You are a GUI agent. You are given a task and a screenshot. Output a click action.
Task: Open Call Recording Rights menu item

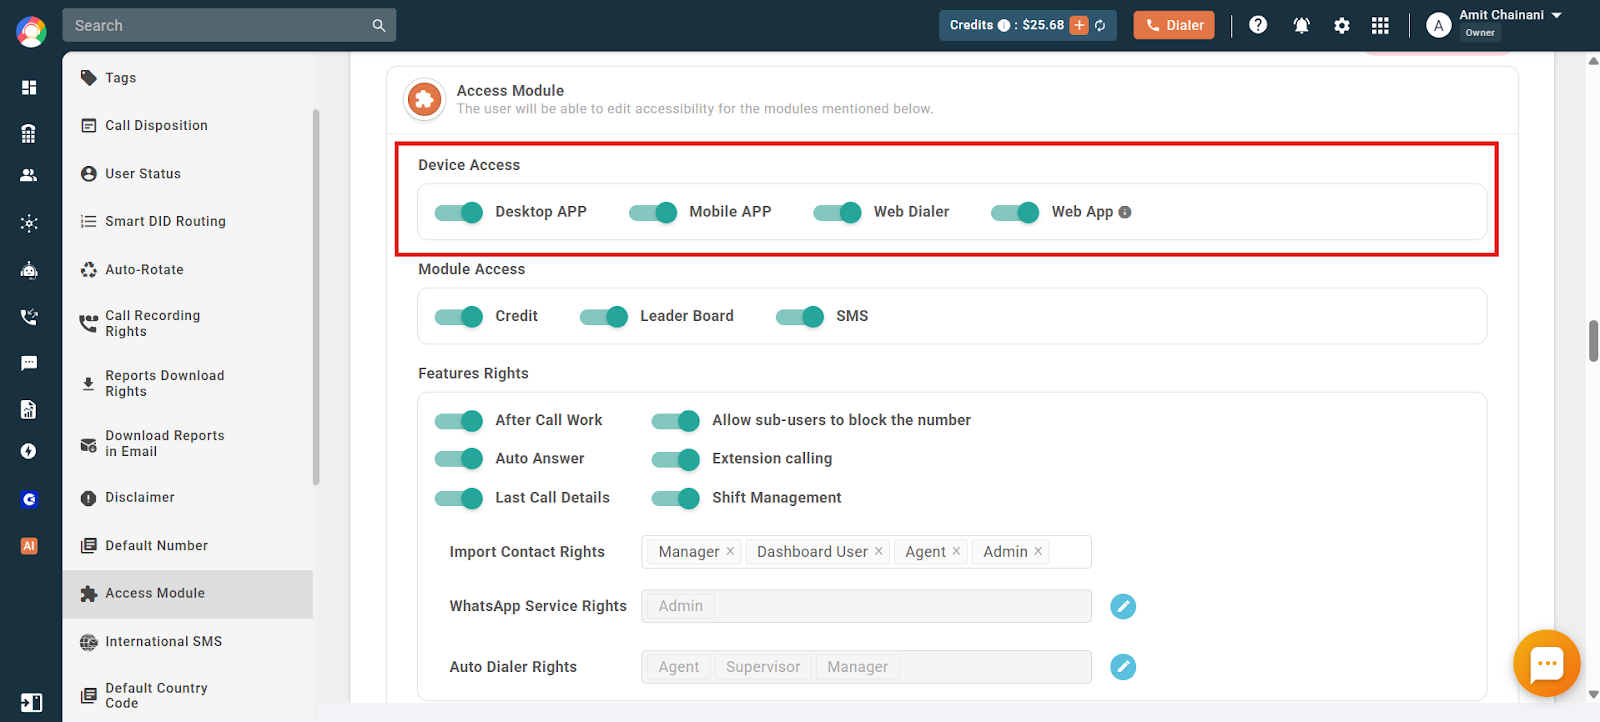point(187,324)
